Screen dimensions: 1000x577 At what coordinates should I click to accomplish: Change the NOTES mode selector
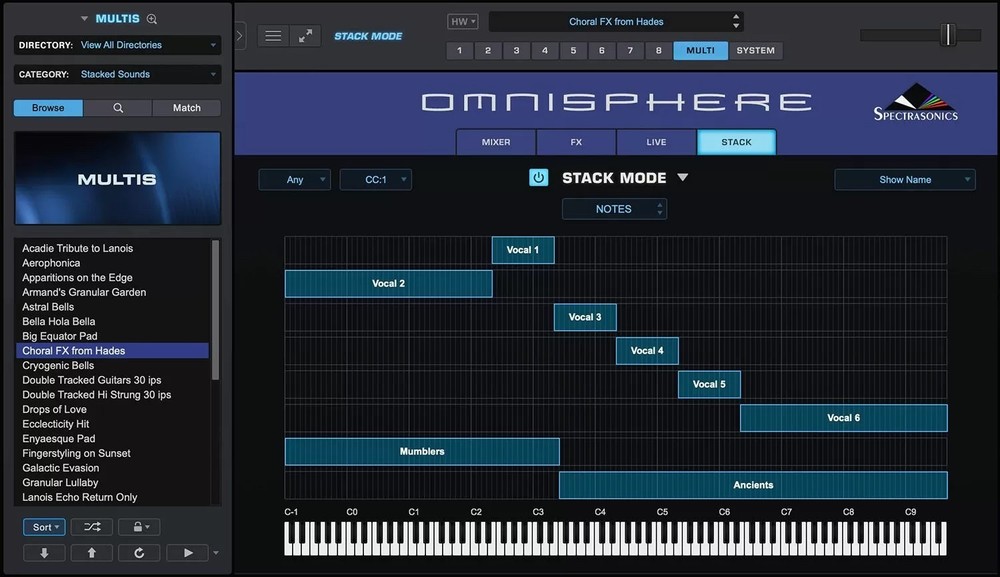(614, 209)
